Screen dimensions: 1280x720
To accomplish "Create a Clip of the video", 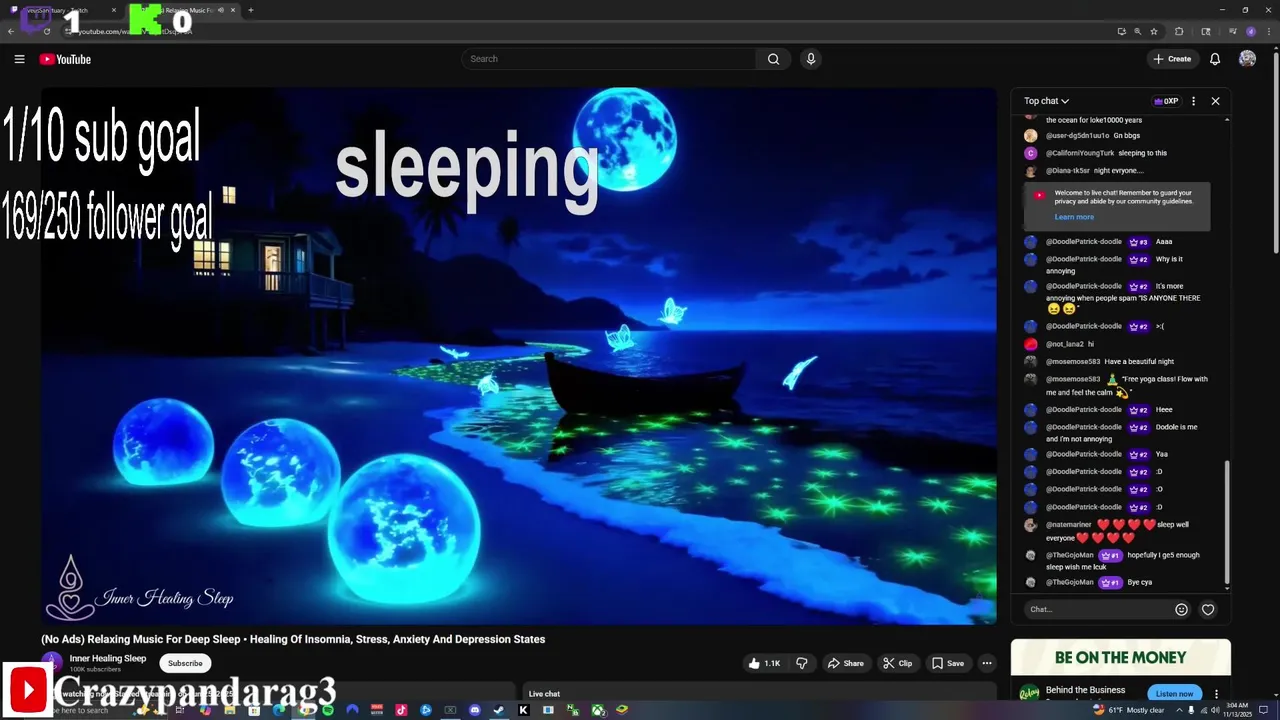I will point(897,663).
